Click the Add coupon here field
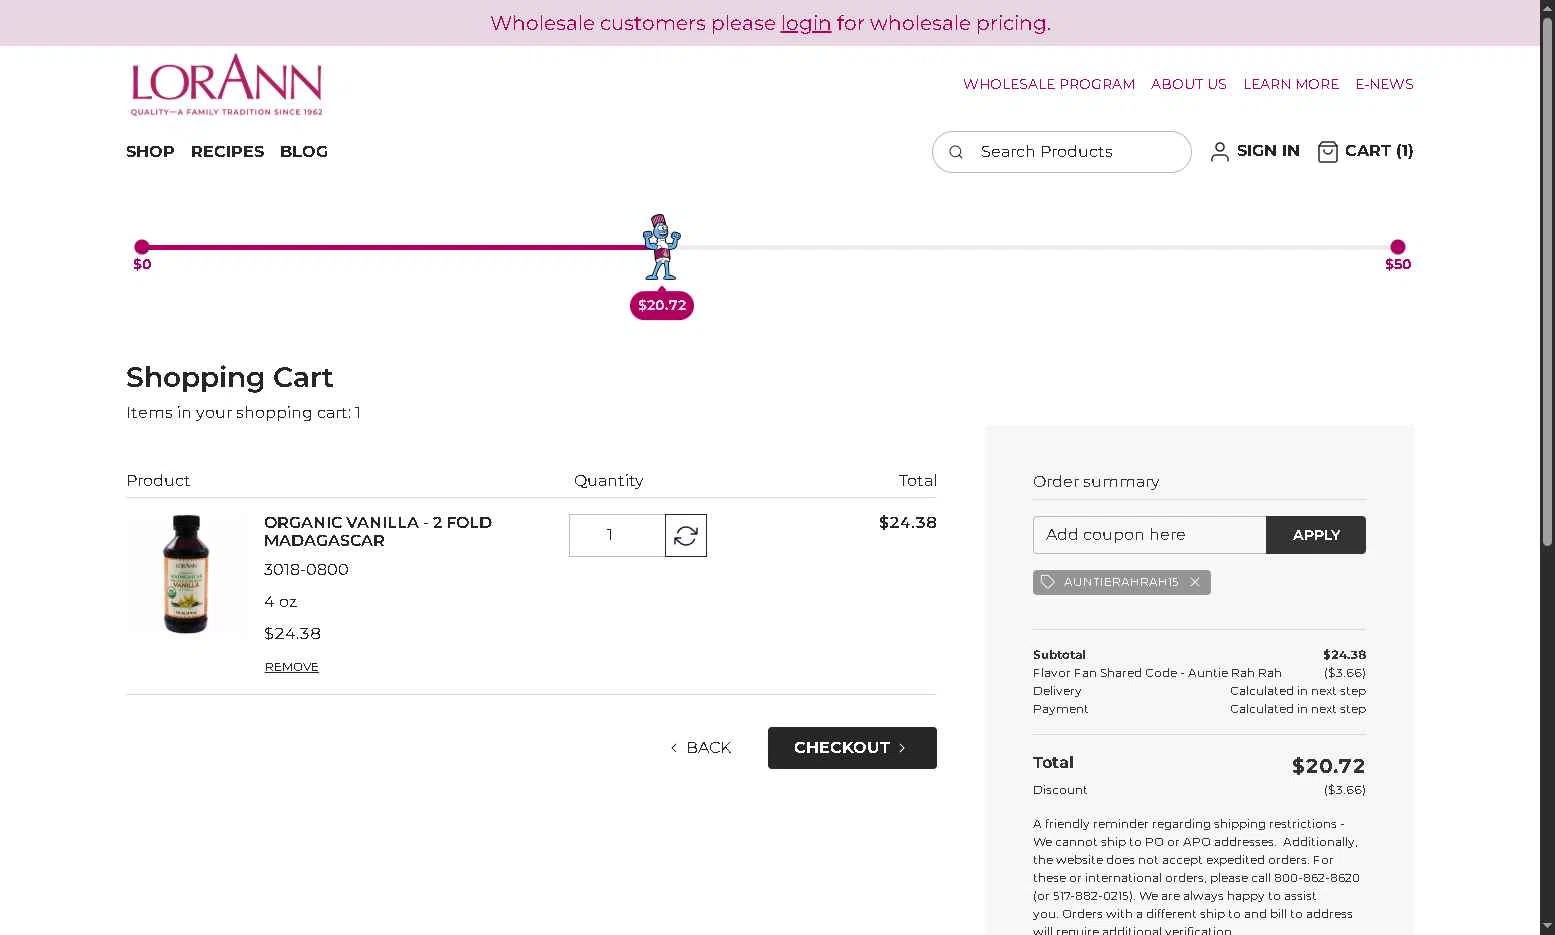 [1149, 535]
